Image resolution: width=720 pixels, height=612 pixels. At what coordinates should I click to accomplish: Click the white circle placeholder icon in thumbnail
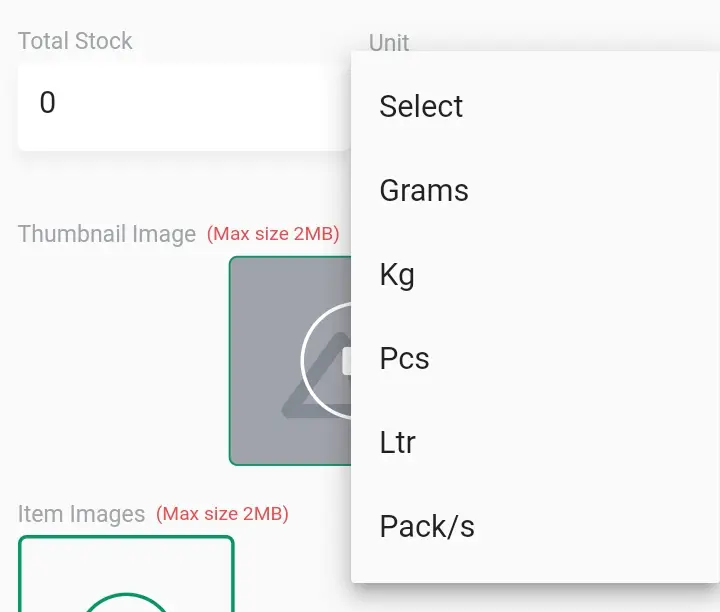[x=326, y=360]
